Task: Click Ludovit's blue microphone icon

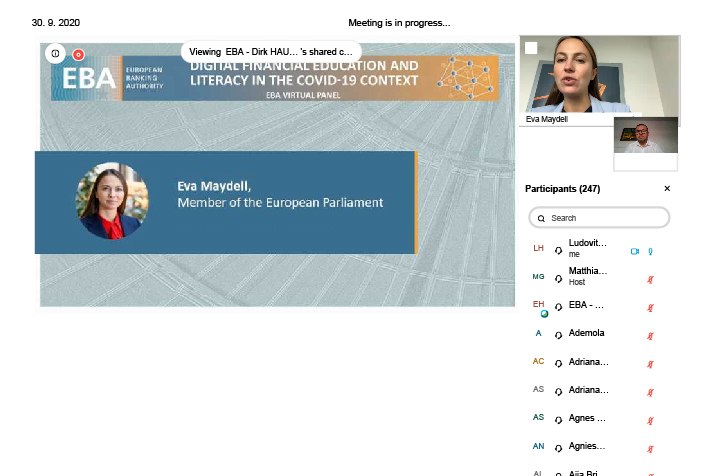Action: [x=650, y=251]
